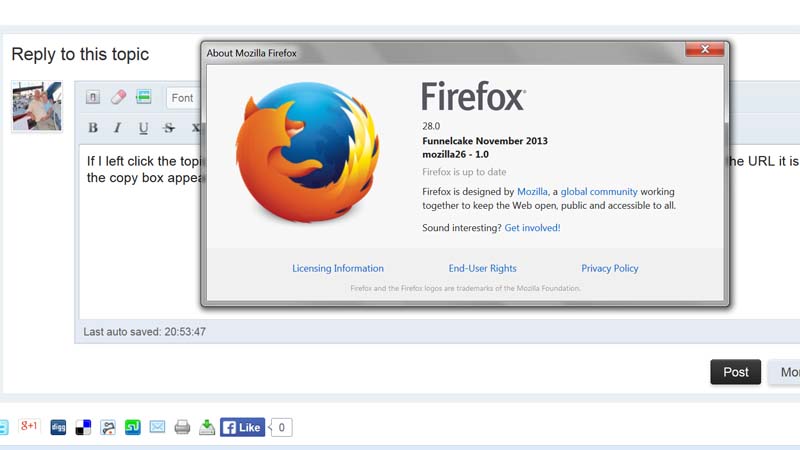Click the version number 28.0 text
The height and width of the screenshot is (450, 800).
pos(431,126)
